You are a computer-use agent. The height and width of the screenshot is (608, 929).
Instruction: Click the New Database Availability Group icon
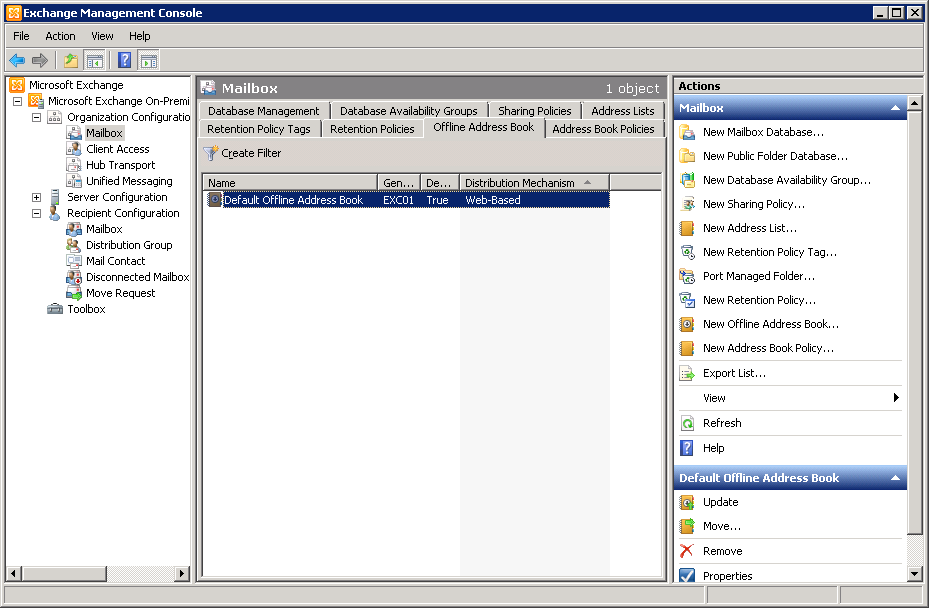coord(687,180)
